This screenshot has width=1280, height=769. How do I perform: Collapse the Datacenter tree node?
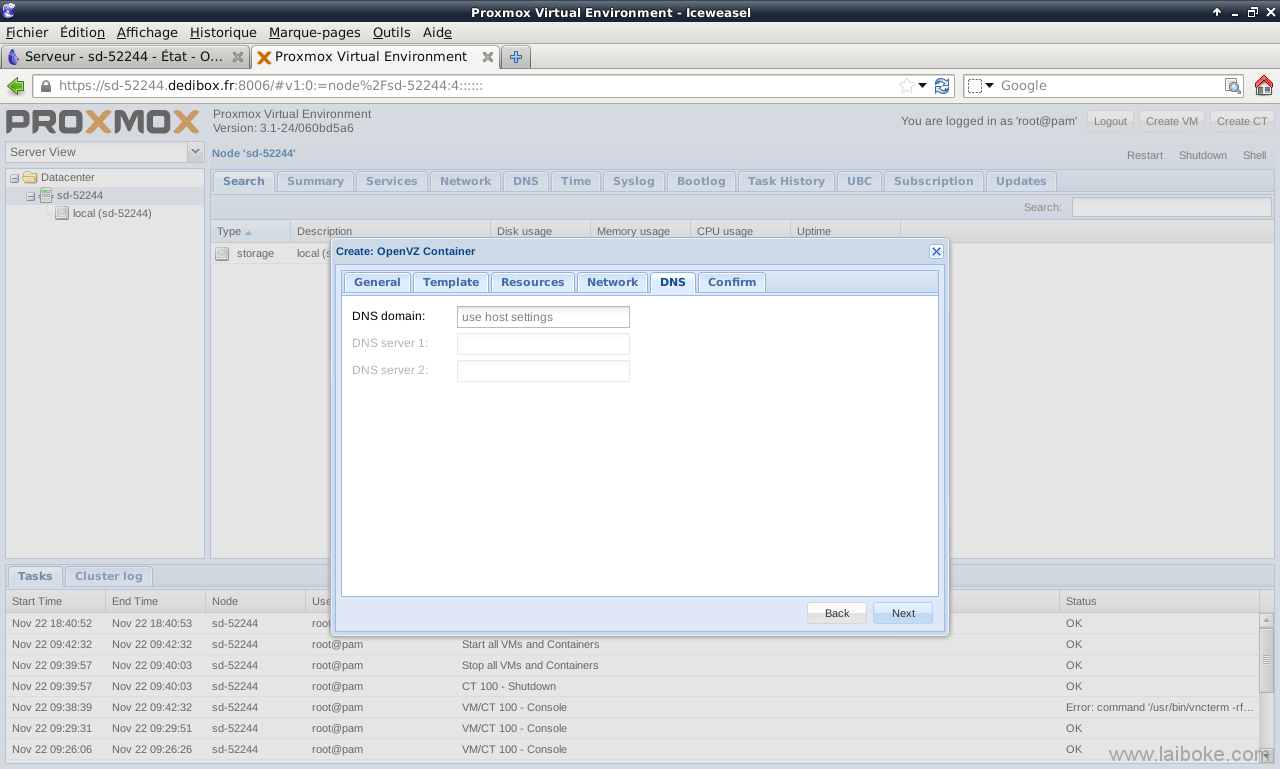14,178
